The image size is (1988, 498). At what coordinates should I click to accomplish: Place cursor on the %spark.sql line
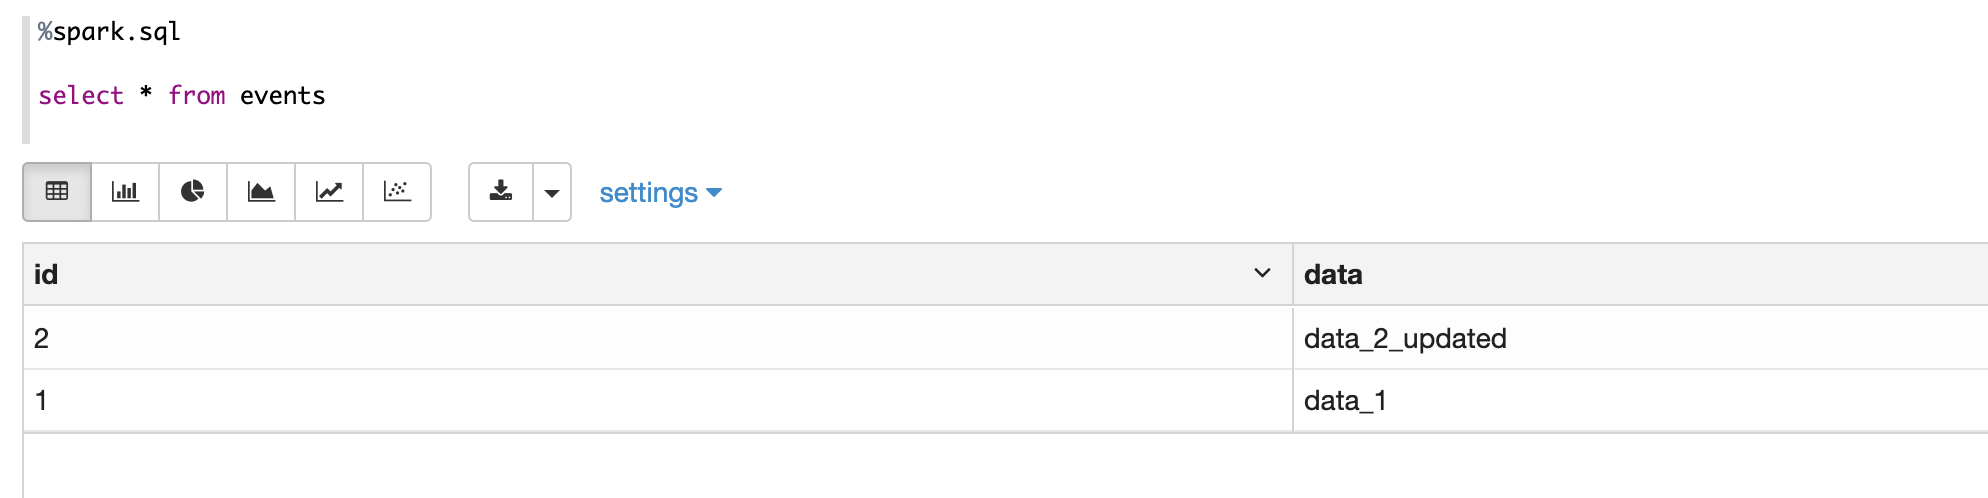pos(110,32)
